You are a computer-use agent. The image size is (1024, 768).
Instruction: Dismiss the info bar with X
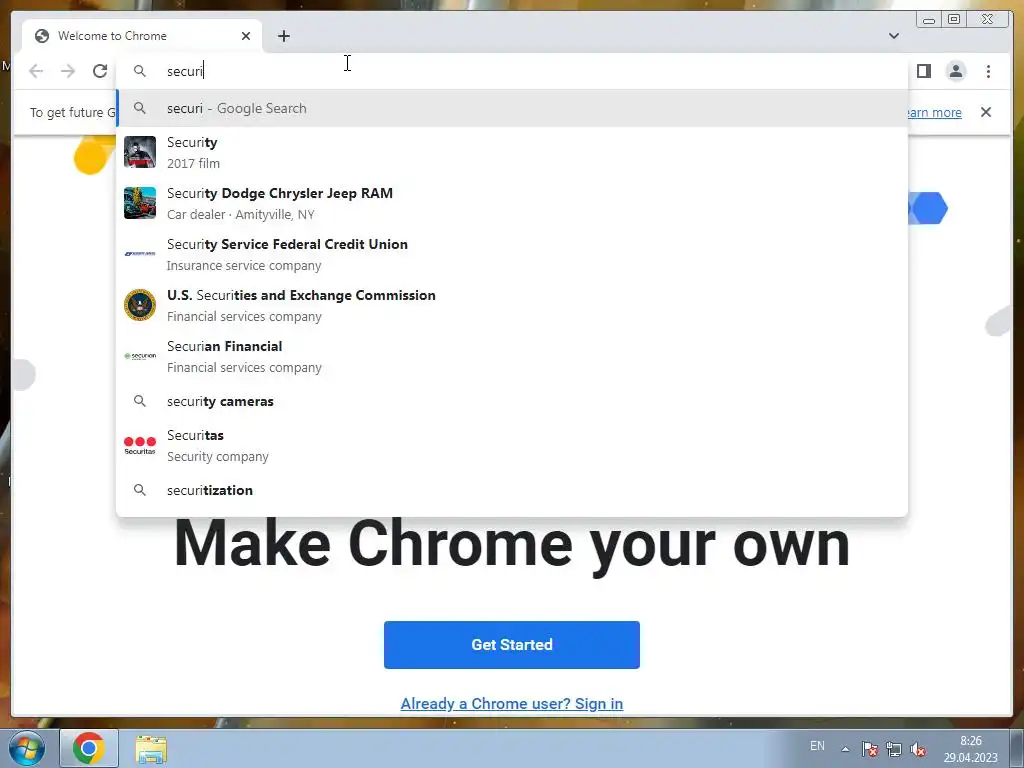pyautogui.click(x=985, y=112)
